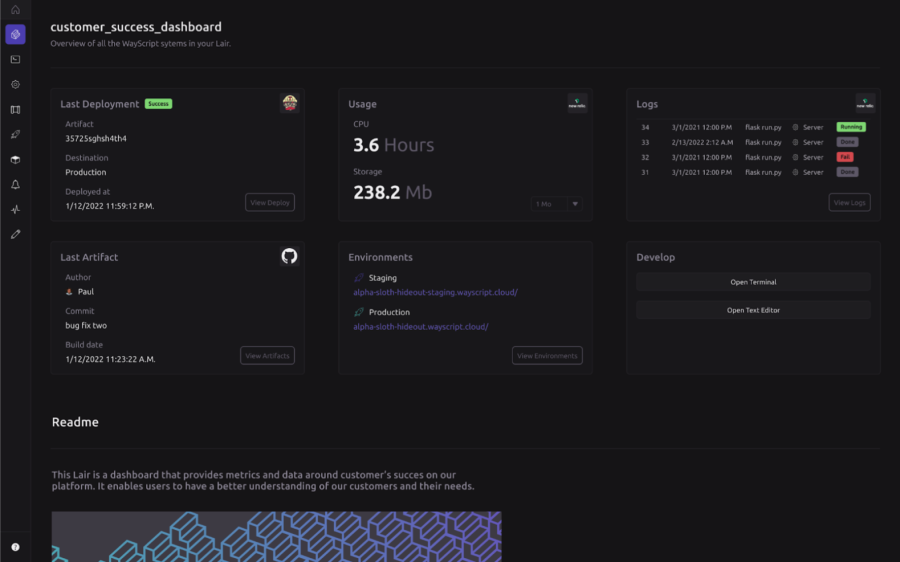
Task: Open the activity pulse icon in sidebar
Action: click(x=15, y=210)
